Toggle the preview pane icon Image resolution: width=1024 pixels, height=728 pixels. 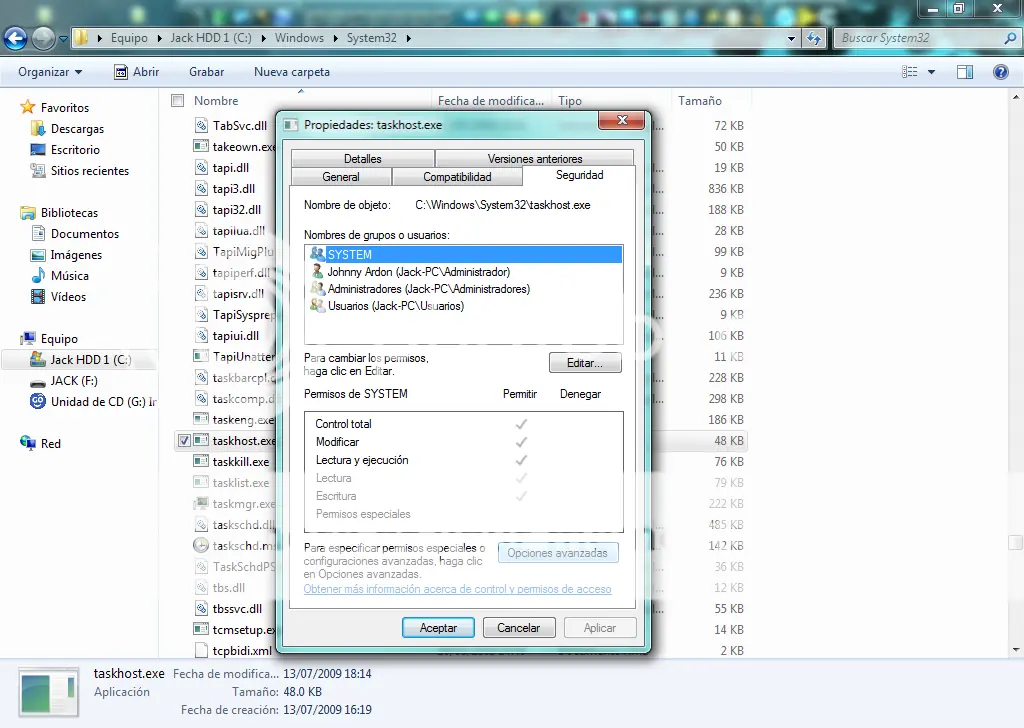(965, 72)
